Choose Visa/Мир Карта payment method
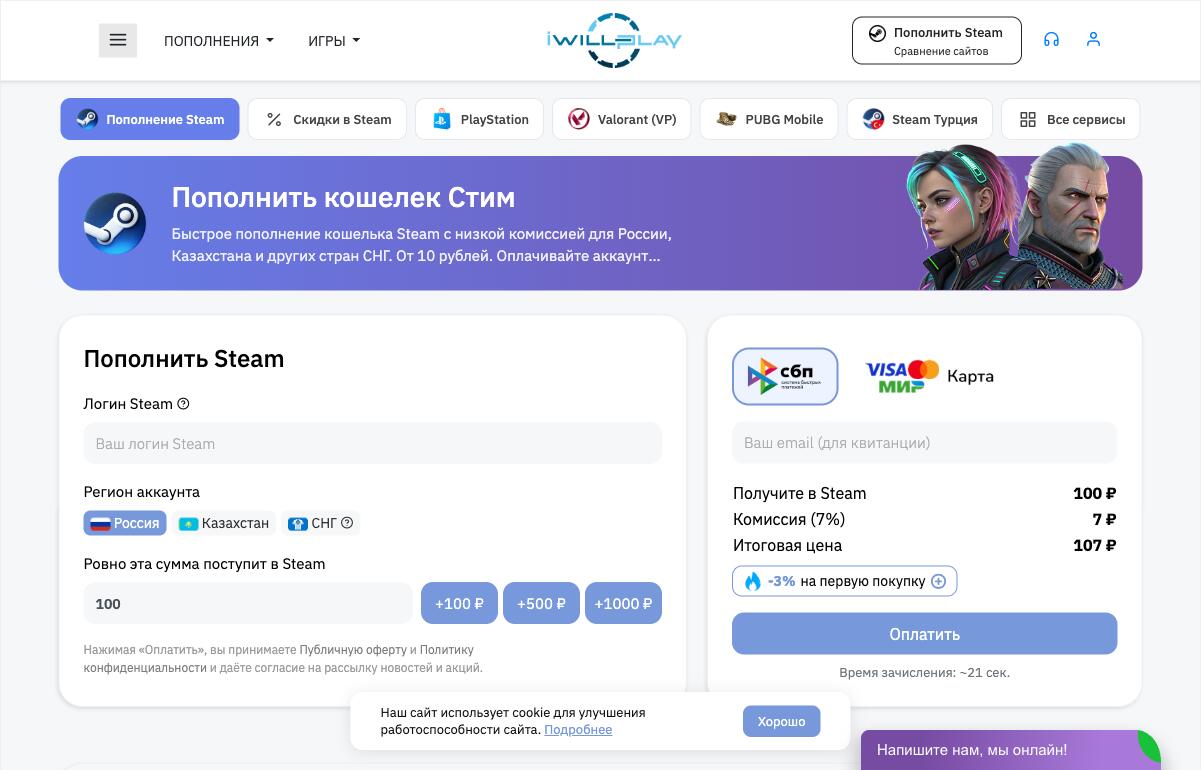Image resolution: width=1201 pixels, height=770 pixels. click(929, 376)
